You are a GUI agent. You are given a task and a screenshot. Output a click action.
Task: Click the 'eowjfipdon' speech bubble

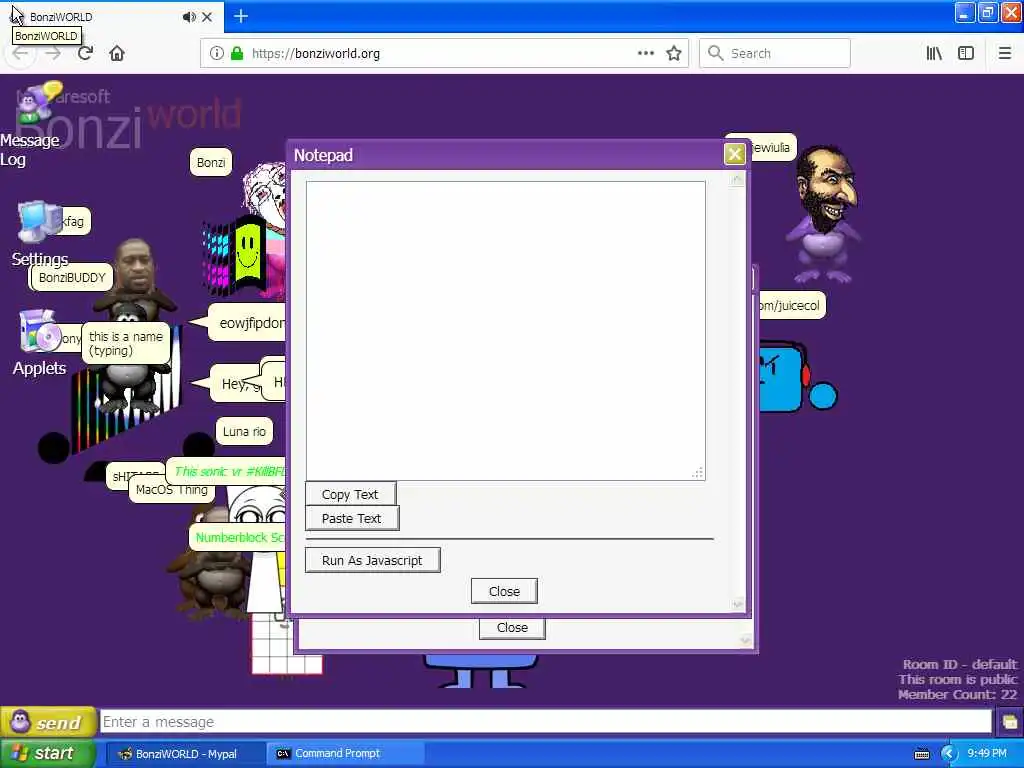pyautogui.click(x=248, y=323)
